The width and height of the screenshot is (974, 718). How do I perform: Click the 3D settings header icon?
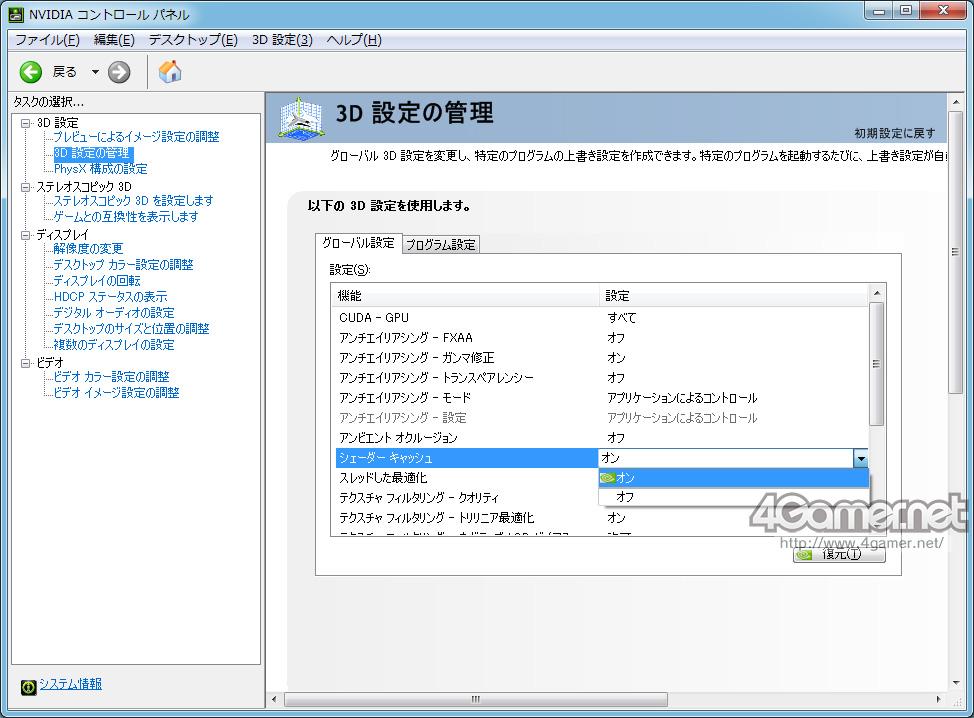[x=301, y=117]
